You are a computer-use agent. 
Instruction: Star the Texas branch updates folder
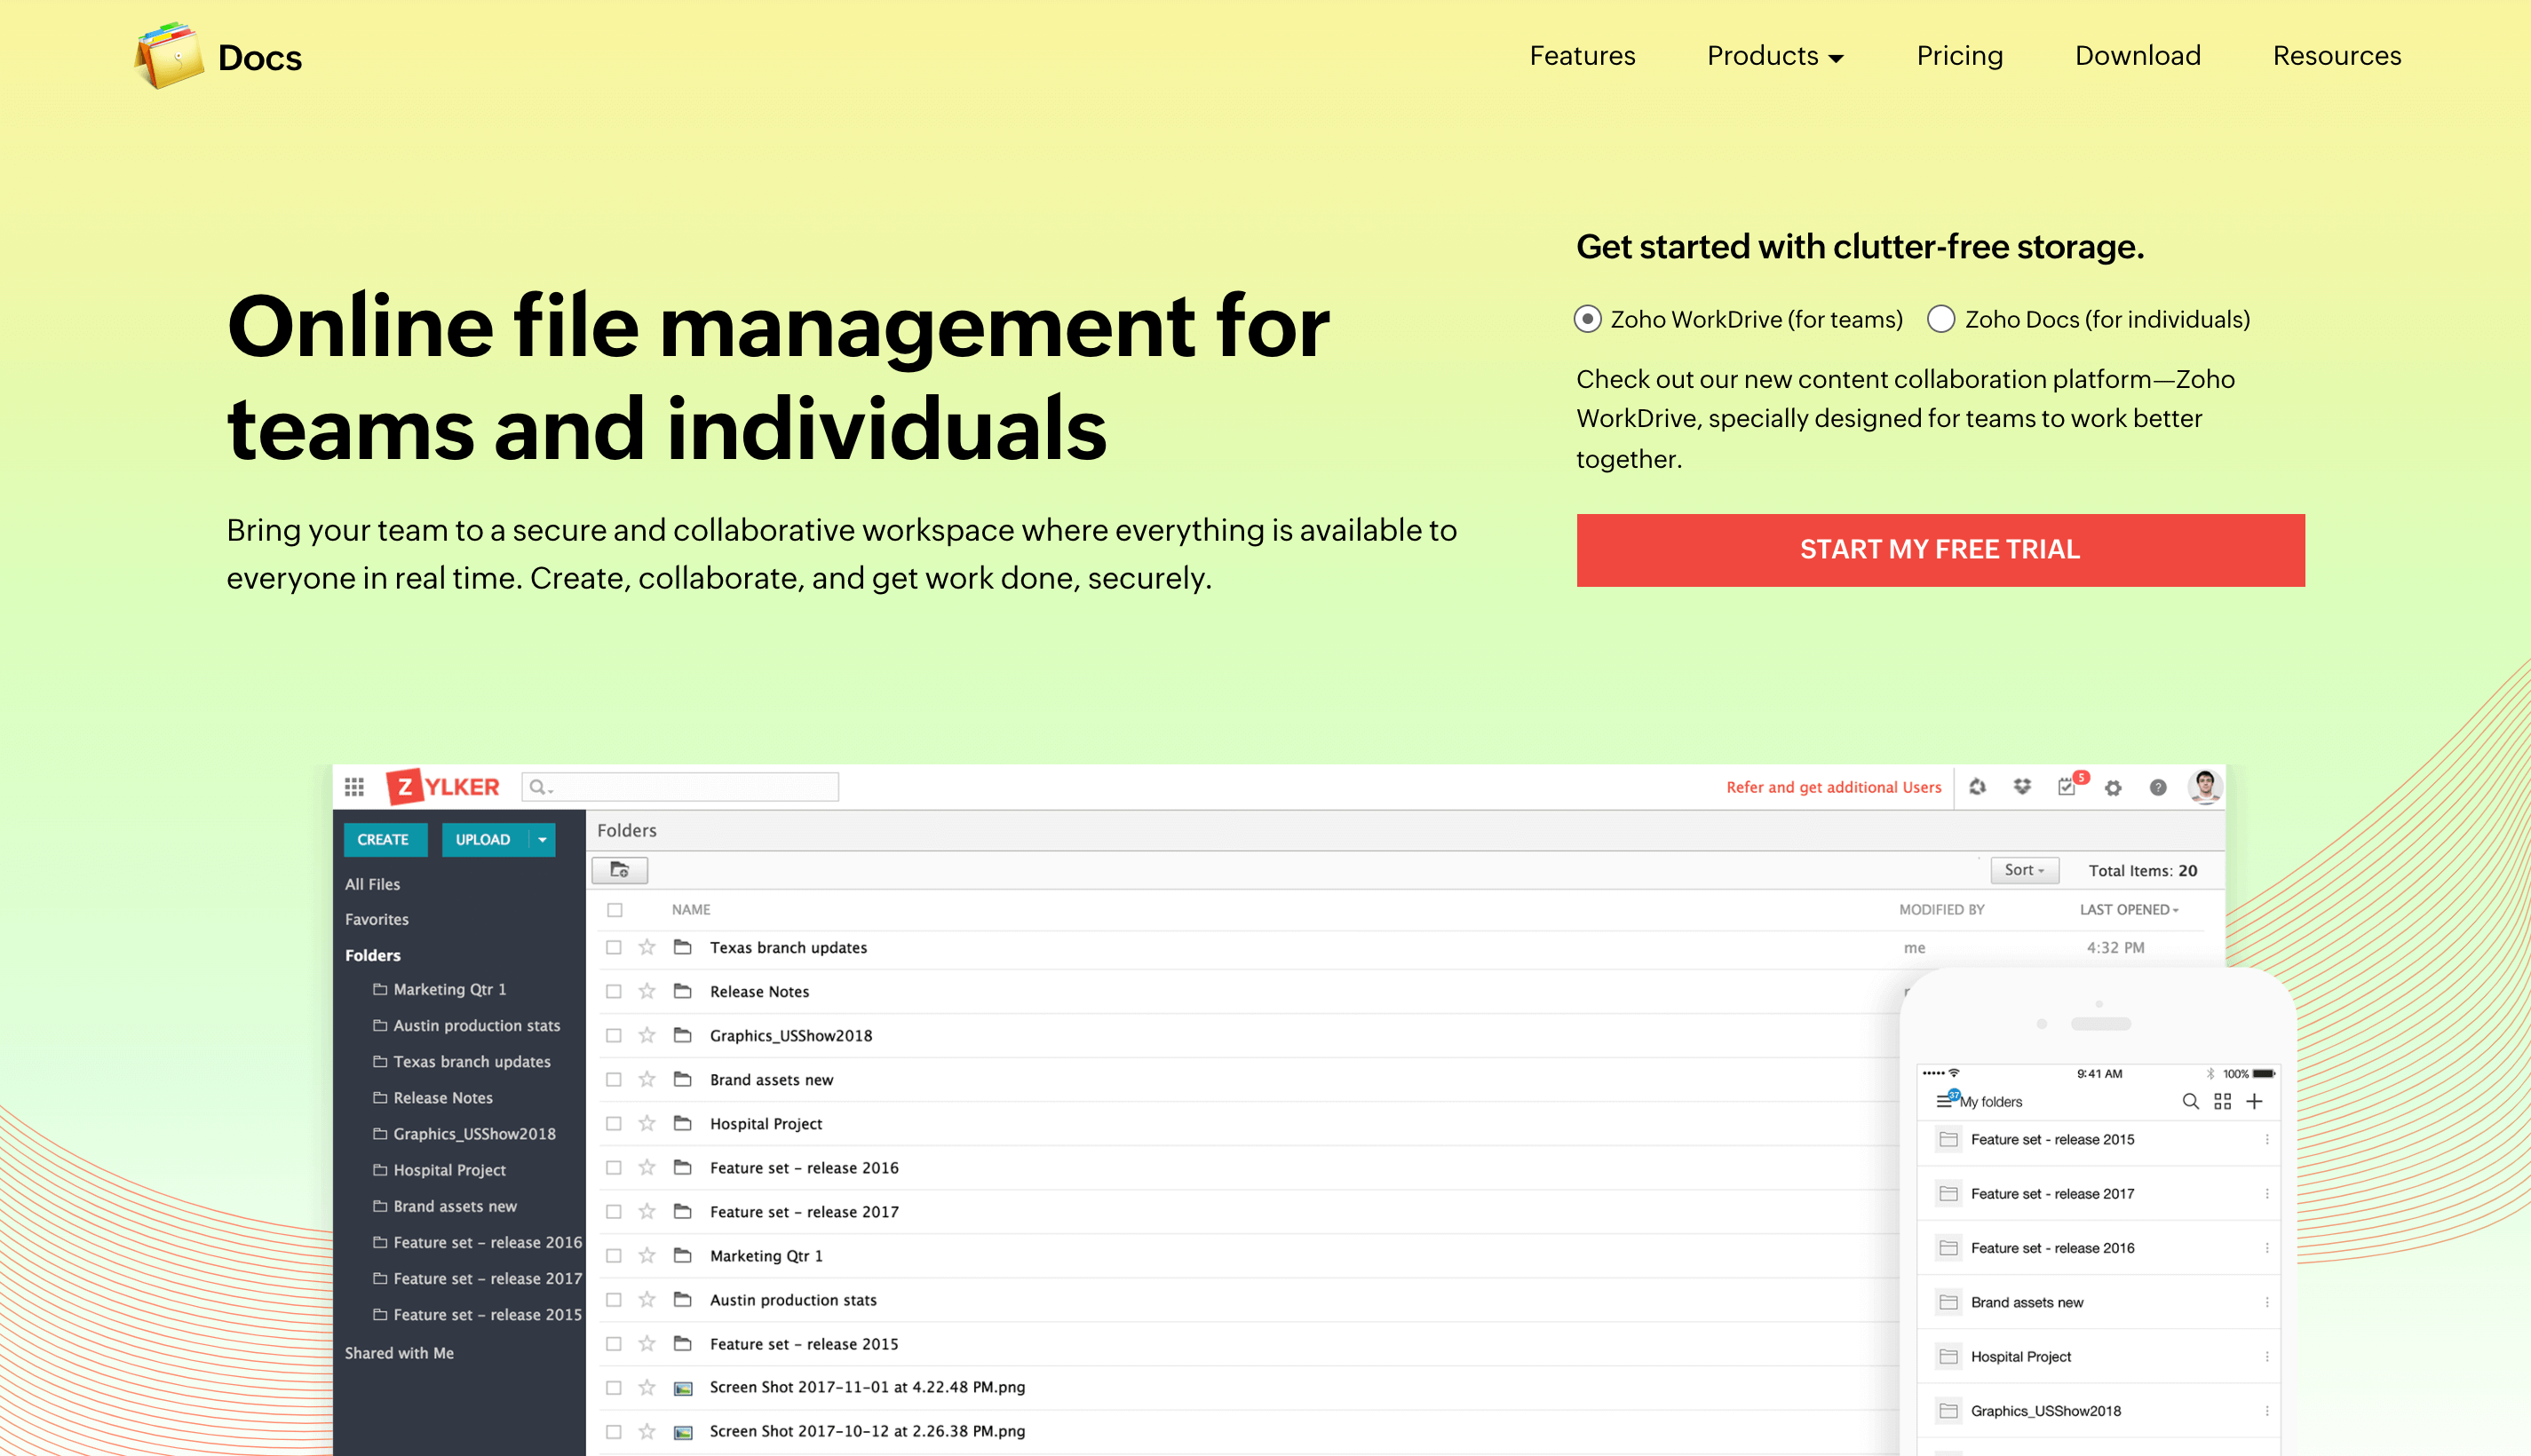(647, 947)
